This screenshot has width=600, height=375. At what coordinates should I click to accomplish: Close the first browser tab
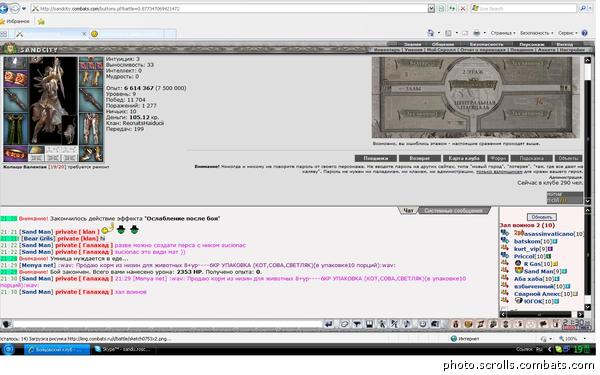coord(84,34)
